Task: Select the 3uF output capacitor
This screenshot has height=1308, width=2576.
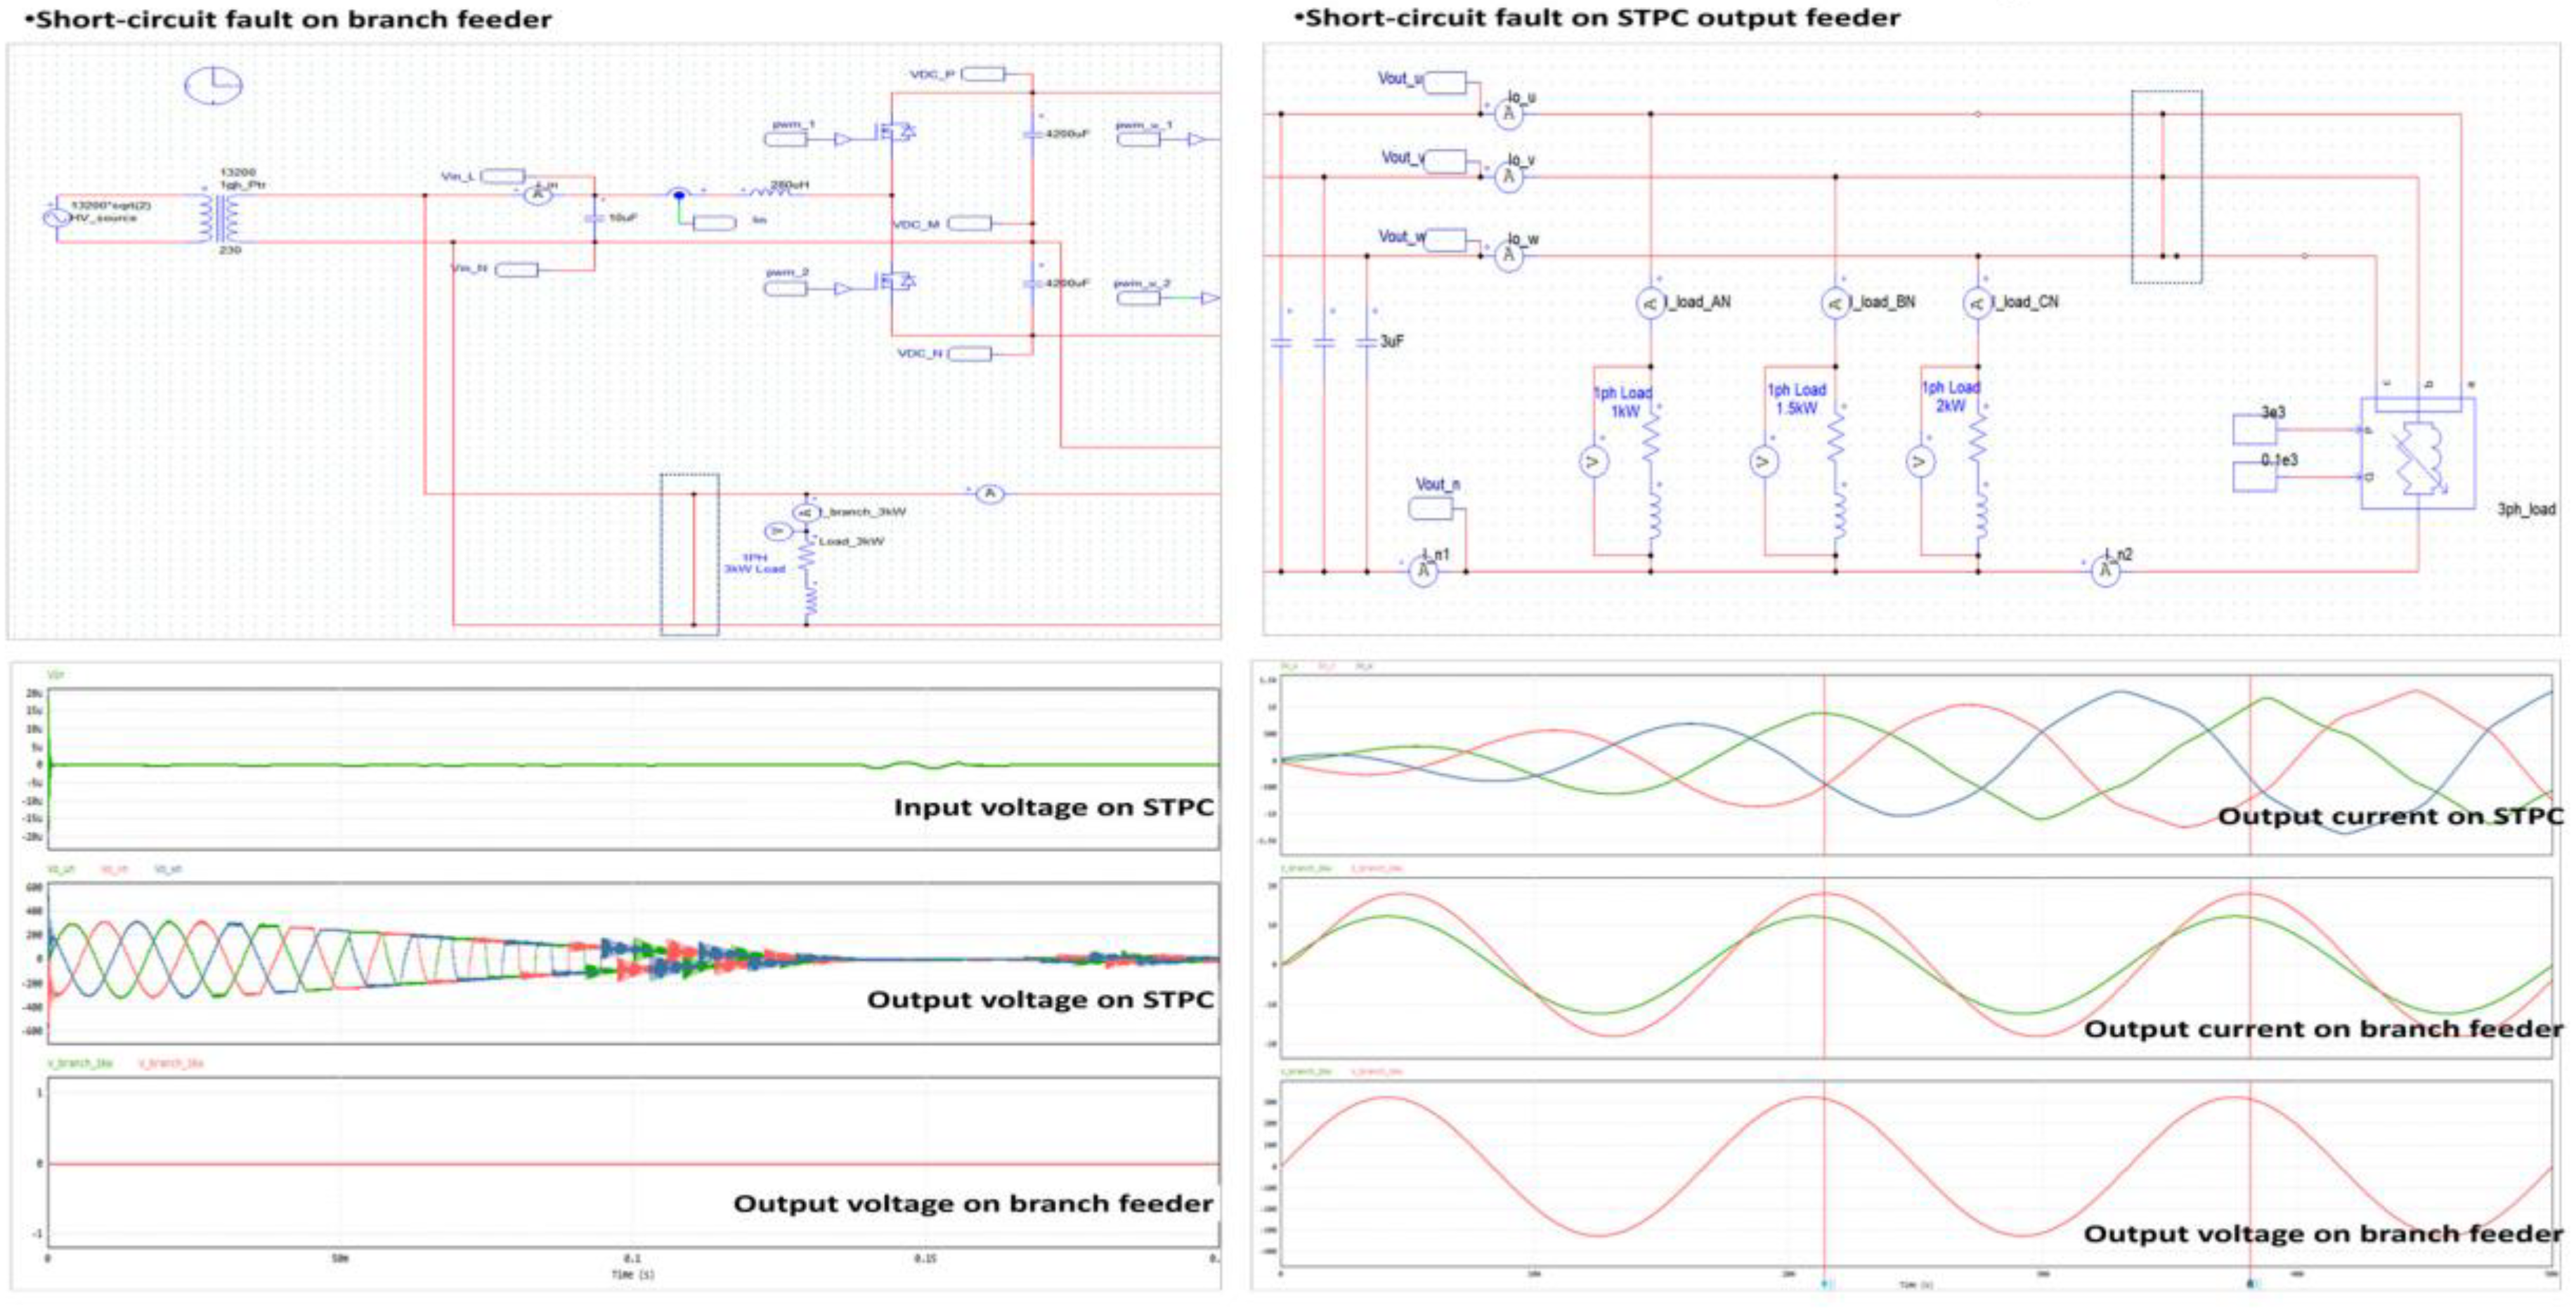Action: pos(1367,342)
